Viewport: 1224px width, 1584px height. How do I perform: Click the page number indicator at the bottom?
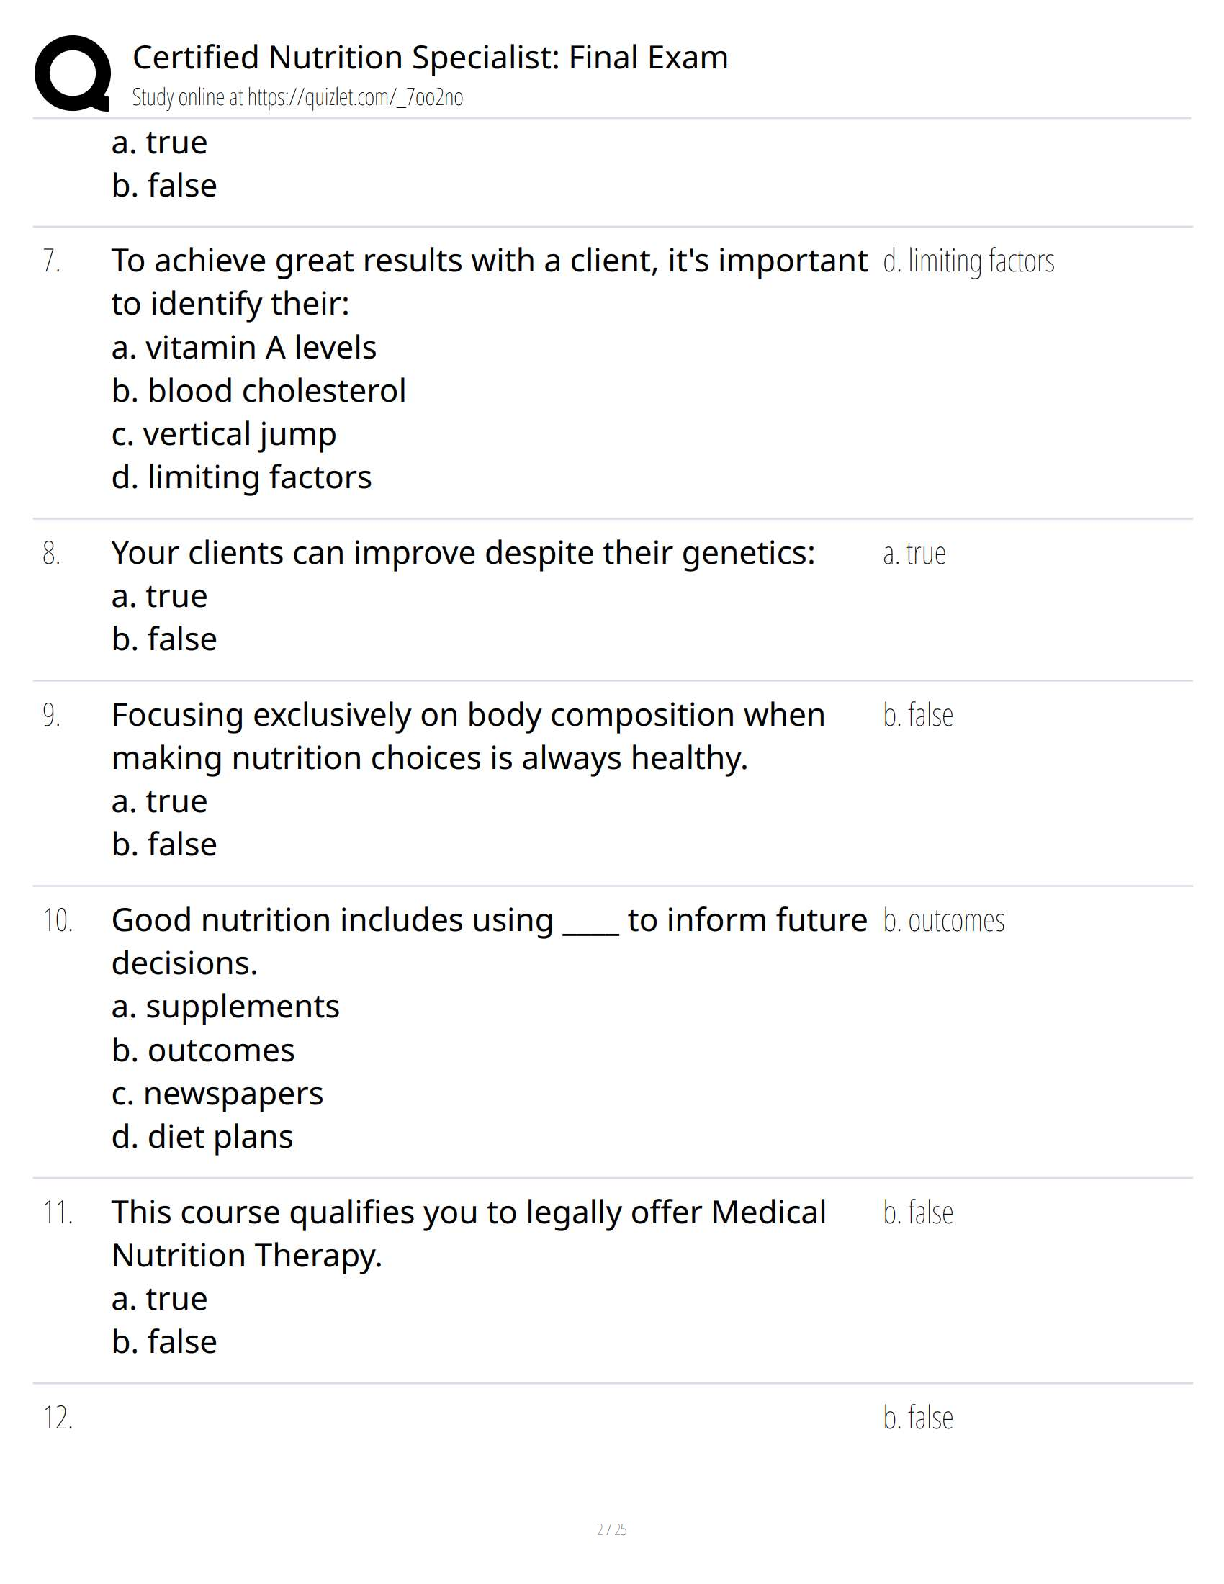click(611, 1529)
